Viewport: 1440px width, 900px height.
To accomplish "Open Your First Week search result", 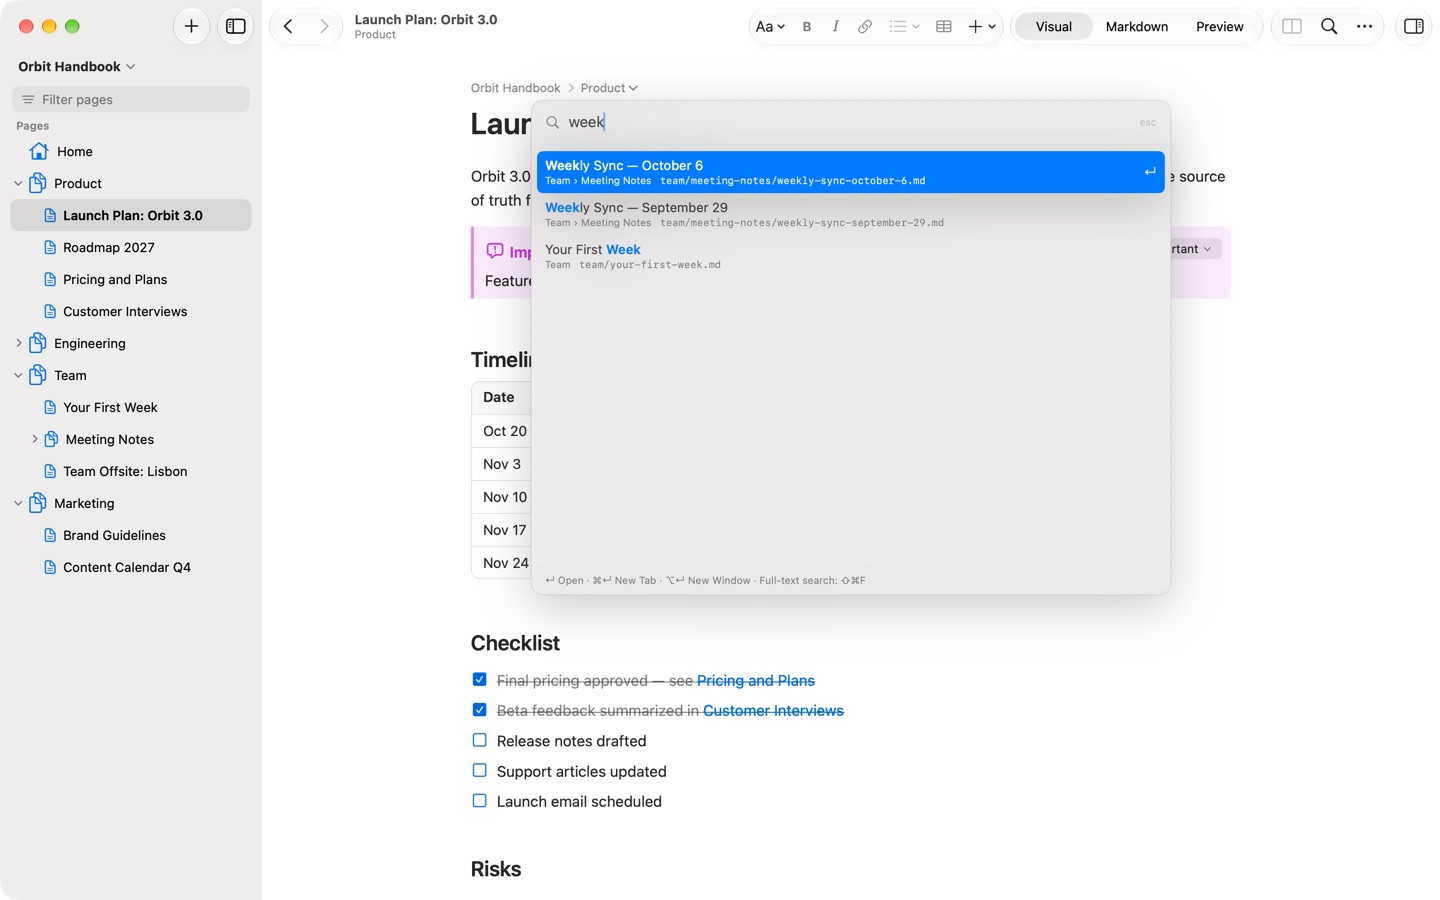I will (850, 256).
